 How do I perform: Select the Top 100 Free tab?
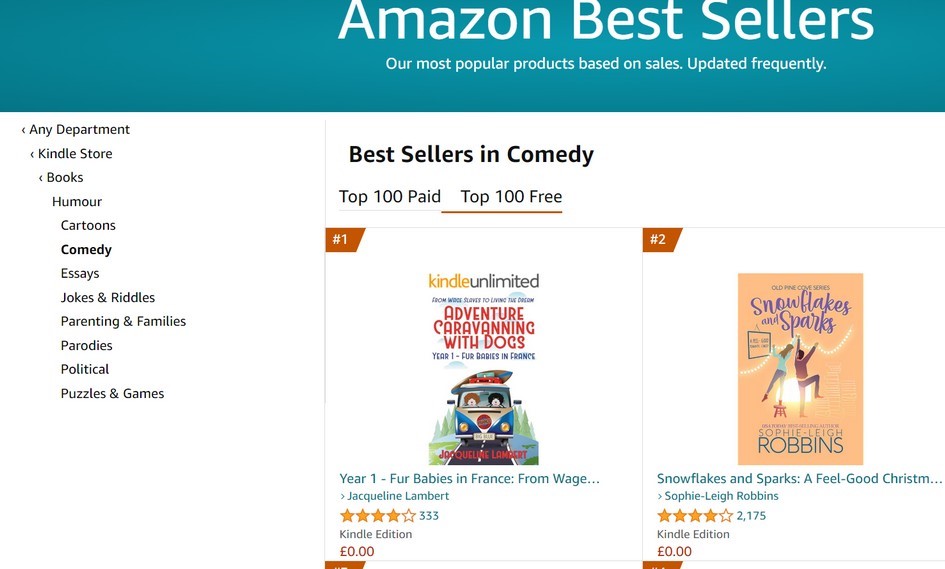(511, 197)
